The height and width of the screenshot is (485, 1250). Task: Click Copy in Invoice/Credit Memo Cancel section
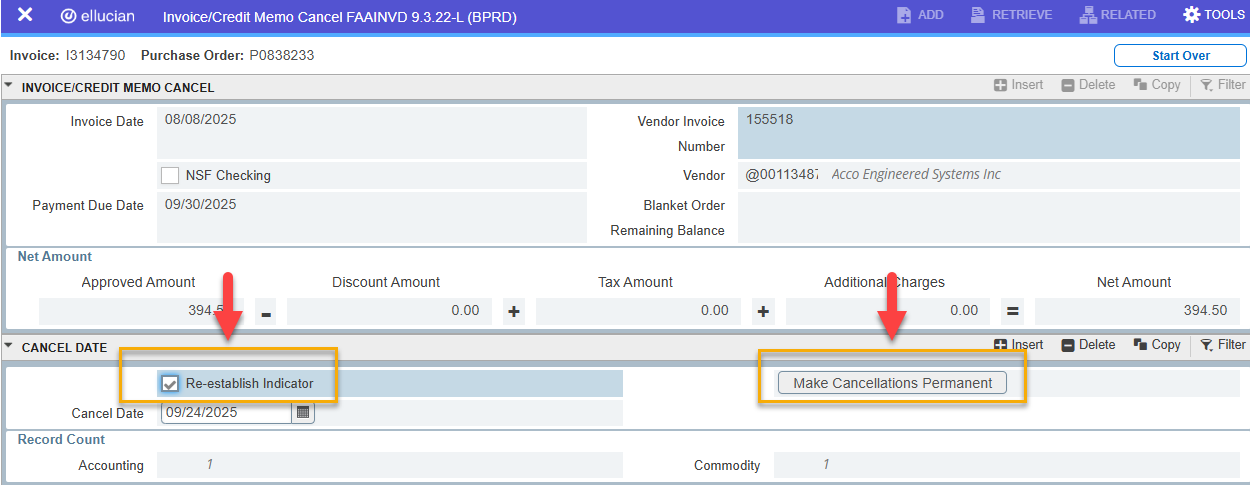pyautogui.click(x=1157, y=85)
